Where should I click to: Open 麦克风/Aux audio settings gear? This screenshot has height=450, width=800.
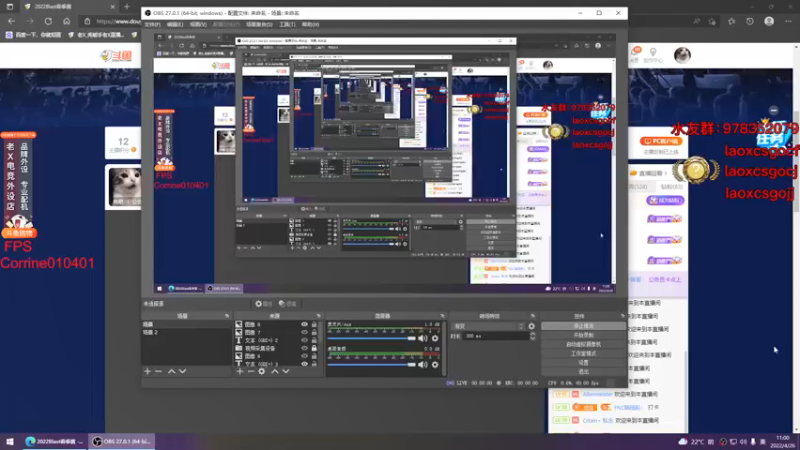pos(435,338)
